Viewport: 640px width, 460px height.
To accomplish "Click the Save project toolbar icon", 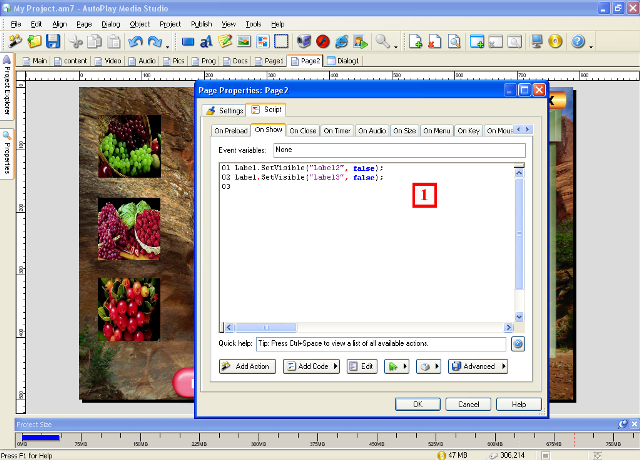I will coord(53,42).
